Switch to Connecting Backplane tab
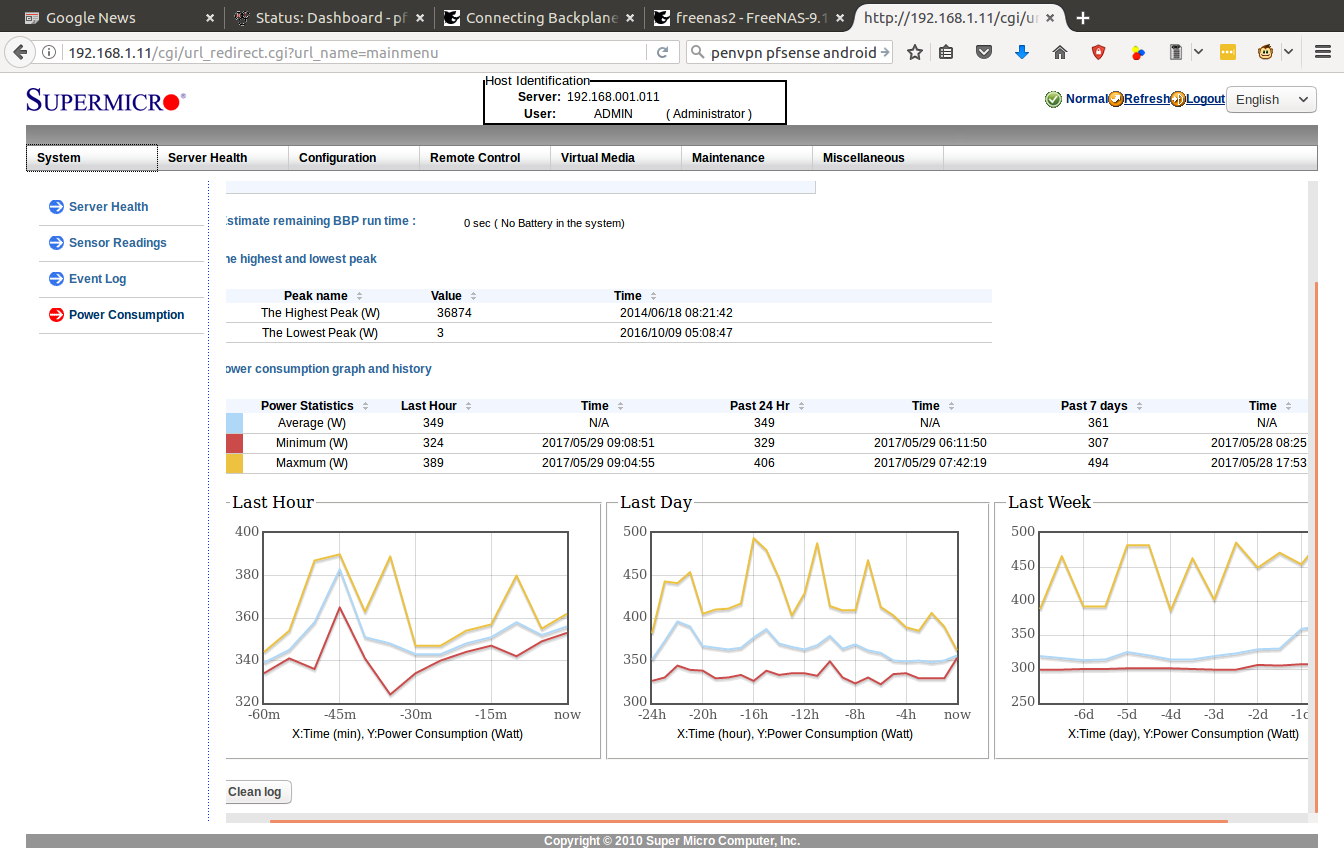1344x848 pixels. pos(540,18)
